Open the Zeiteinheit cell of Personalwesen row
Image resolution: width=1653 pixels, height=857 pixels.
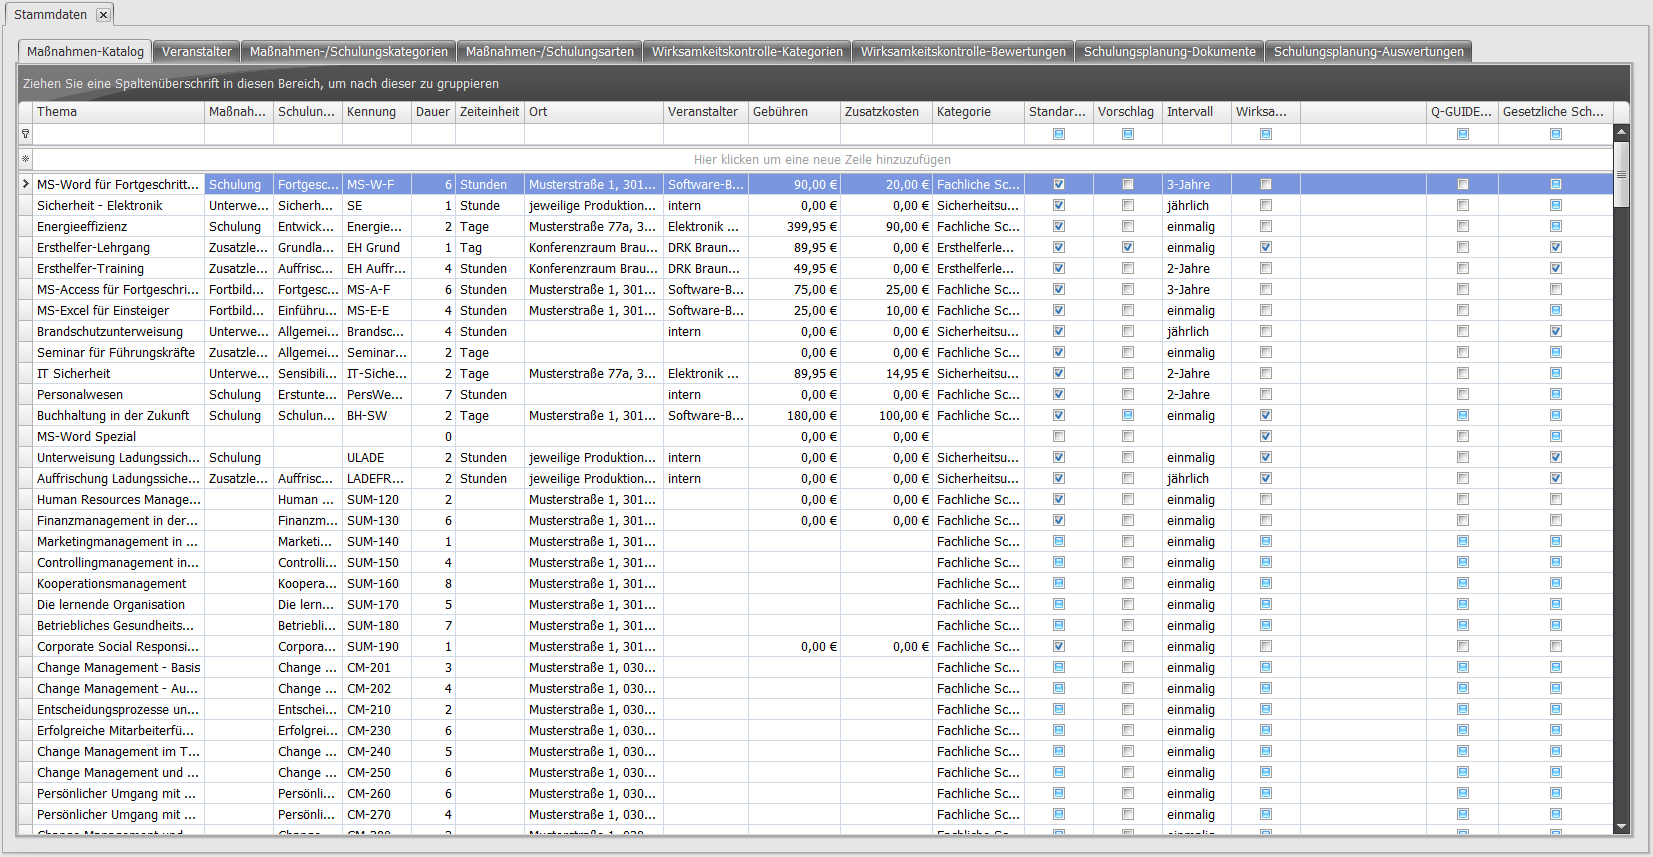tap(489, 394)
